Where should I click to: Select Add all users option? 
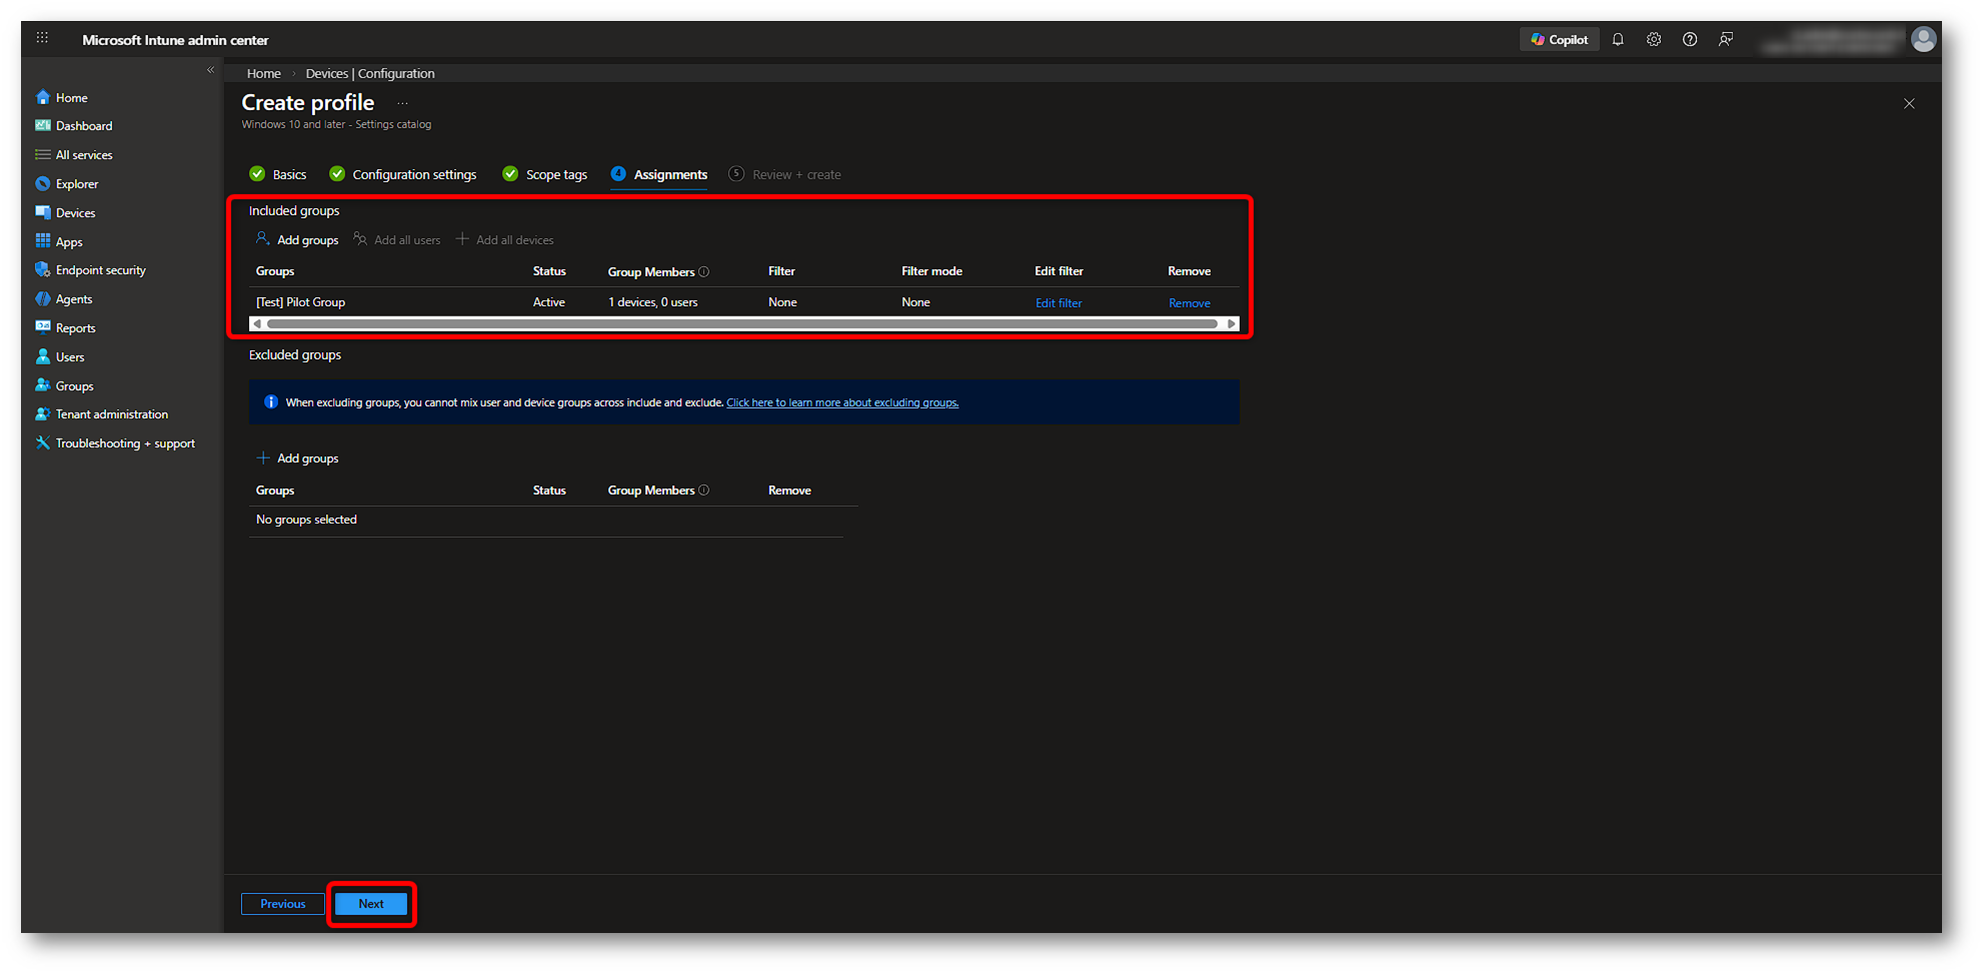(x=397, y=240)
